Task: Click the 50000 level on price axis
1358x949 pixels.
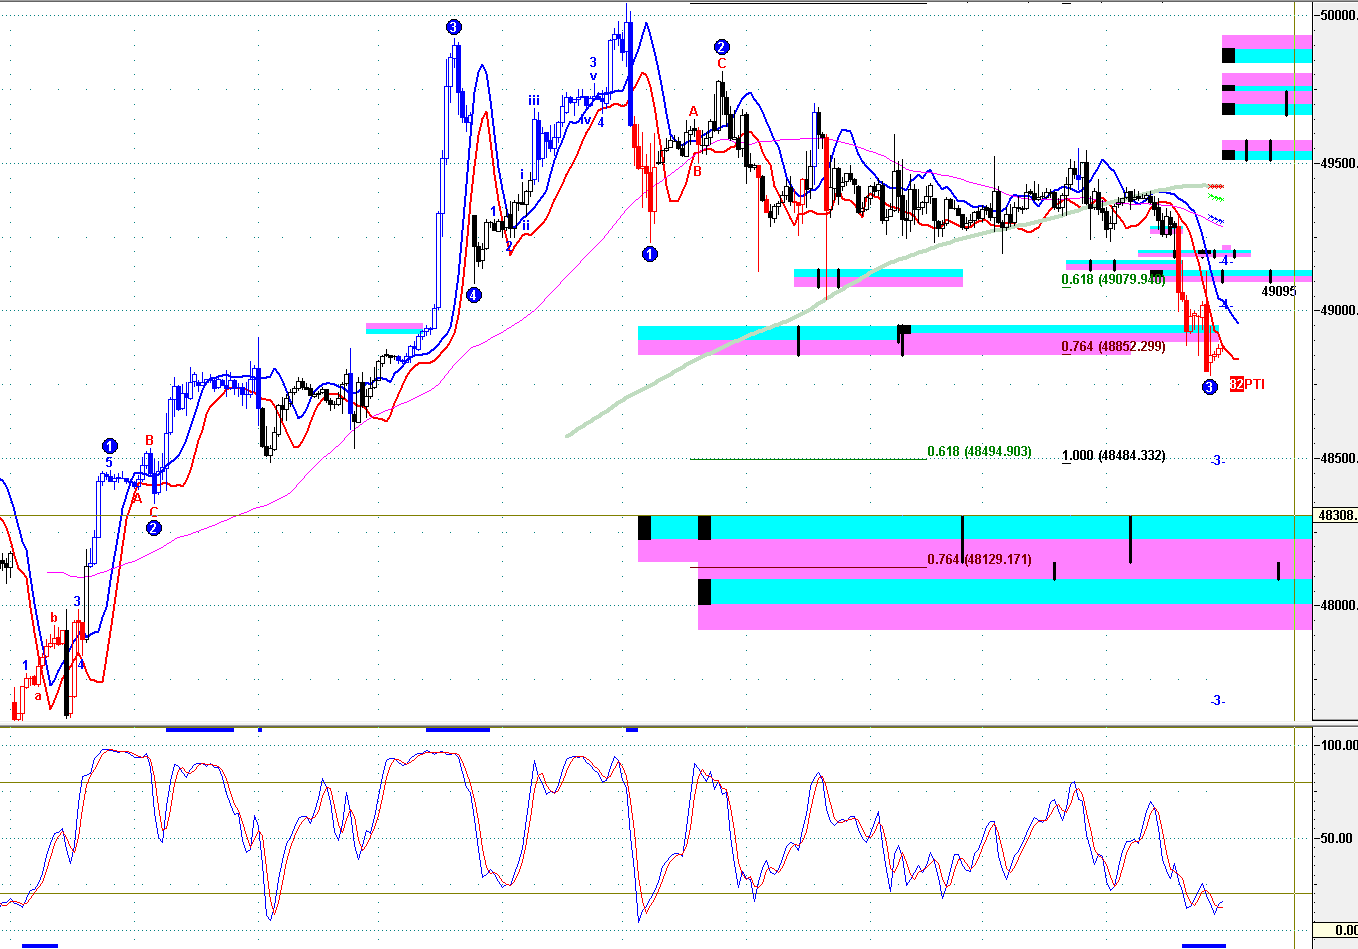Action: coord(1338,16)
